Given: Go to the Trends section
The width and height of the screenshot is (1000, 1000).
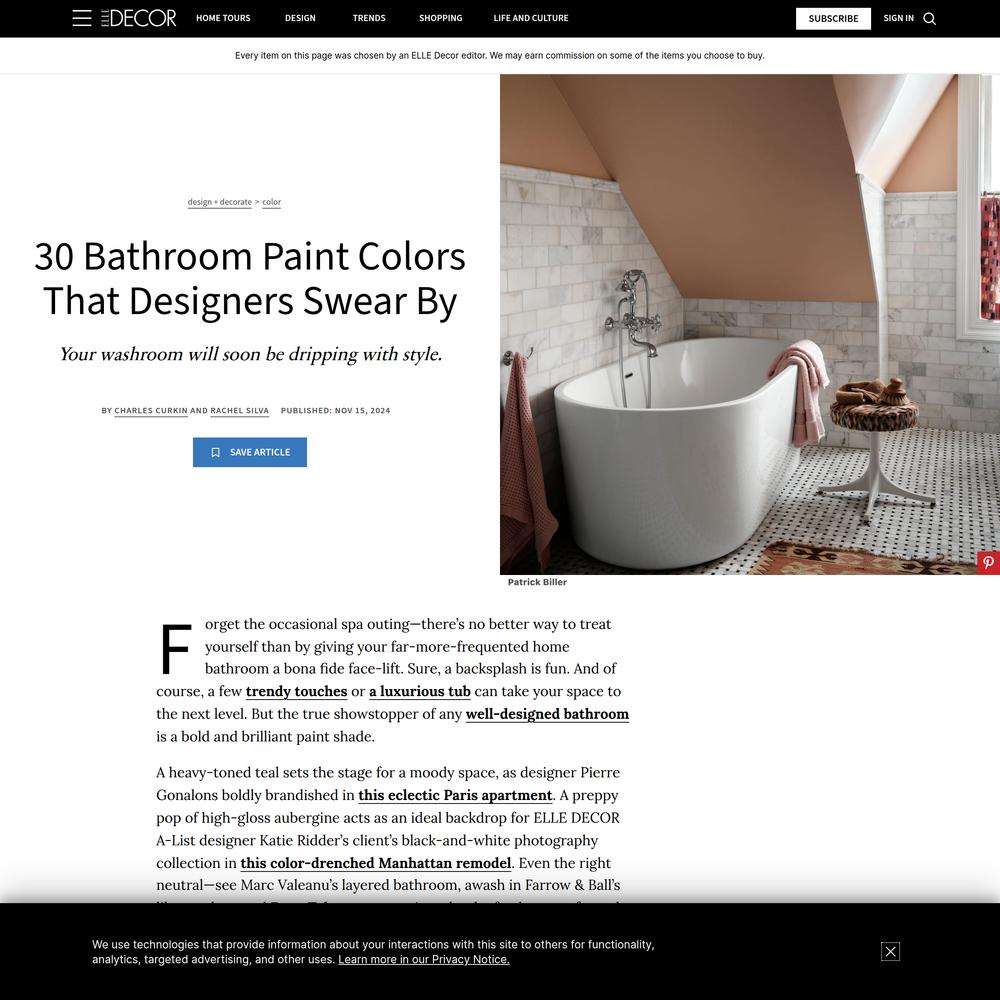Looking at the screenshot, I should pos(369,18).
